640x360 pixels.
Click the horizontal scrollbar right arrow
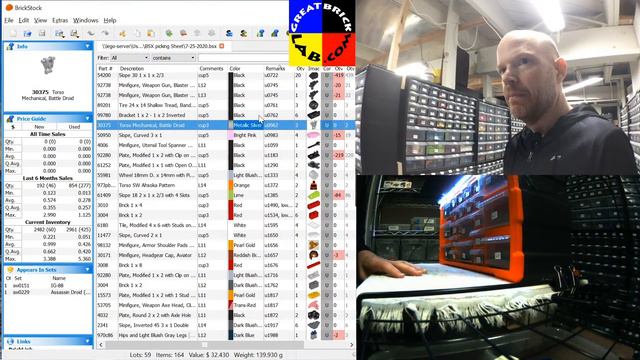(351, 345)
